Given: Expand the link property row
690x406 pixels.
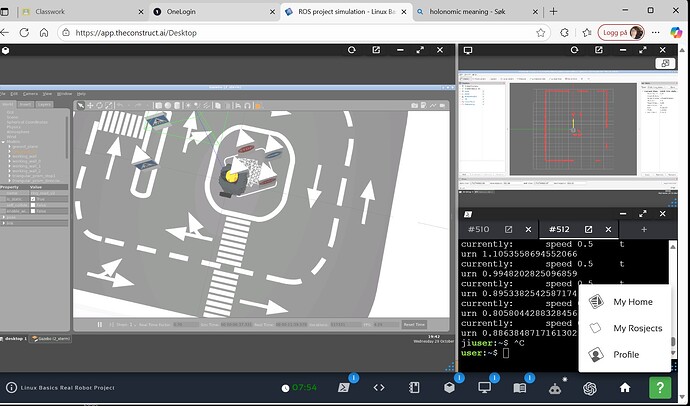Looking at the screenshot, I should (4, 223).
